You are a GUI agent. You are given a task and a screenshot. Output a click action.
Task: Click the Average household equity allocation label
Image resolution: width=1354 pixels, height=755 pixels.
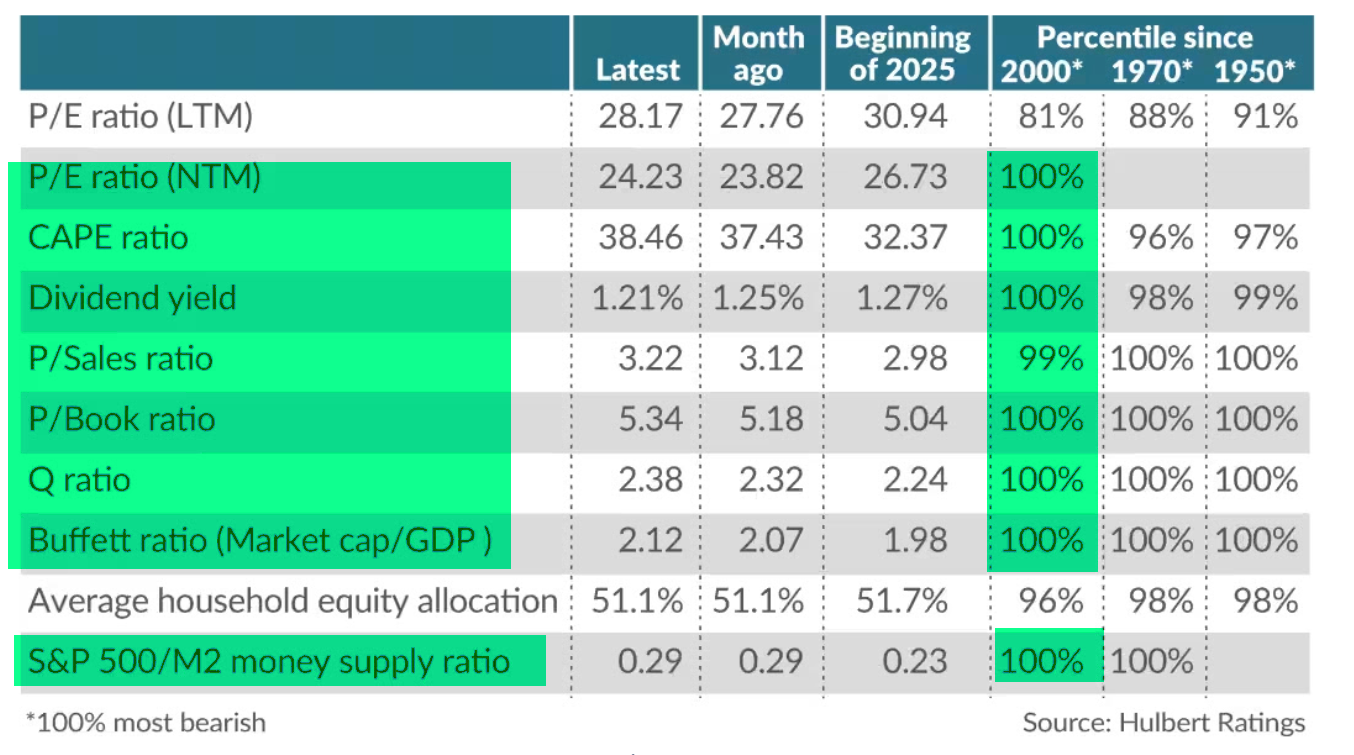coord(293,601)
